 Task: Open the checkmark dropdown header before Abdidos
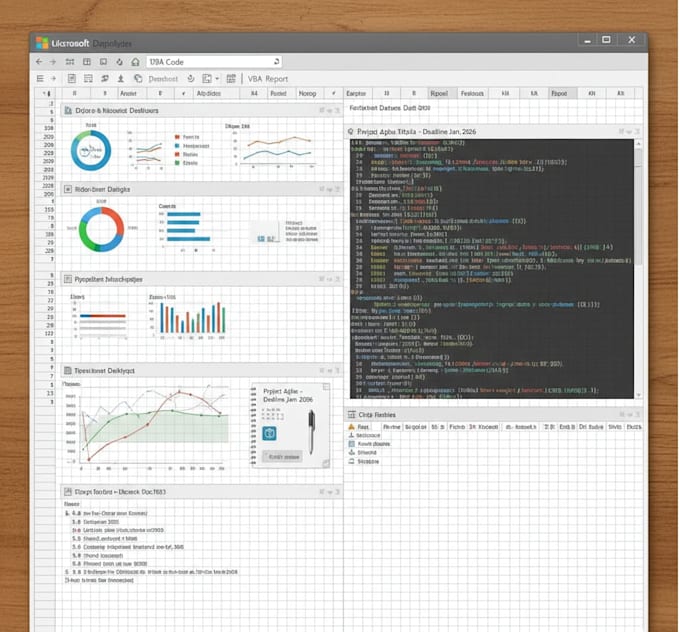[x=183, y=93]
